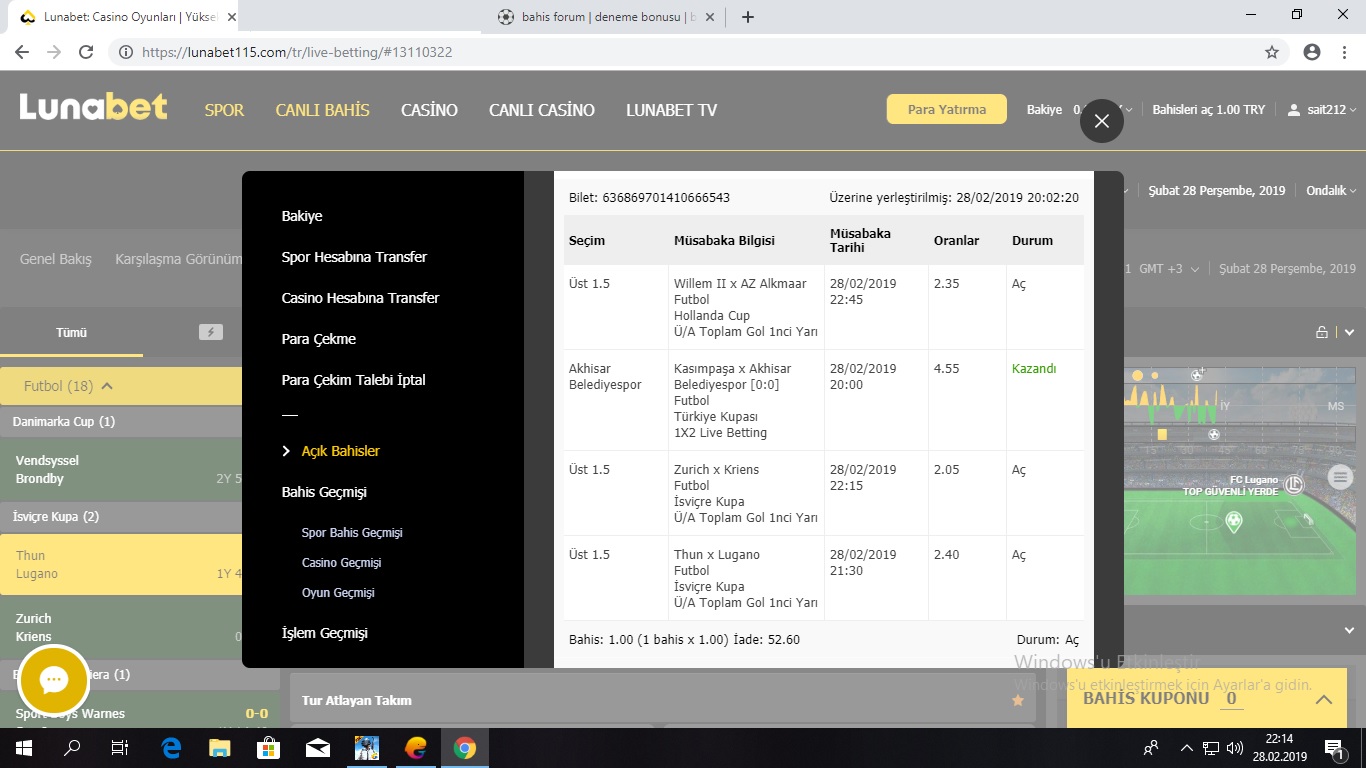Viewport: 1366px width, 768px height.
Task: Click the browser address bar URL
Action: (297, 52)
